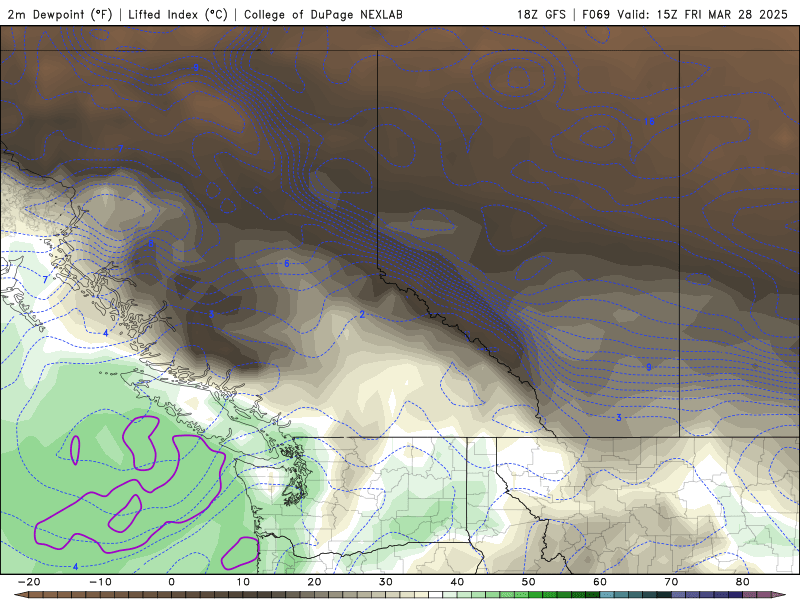Click the white colorbar segment below 40

[436, 595]
